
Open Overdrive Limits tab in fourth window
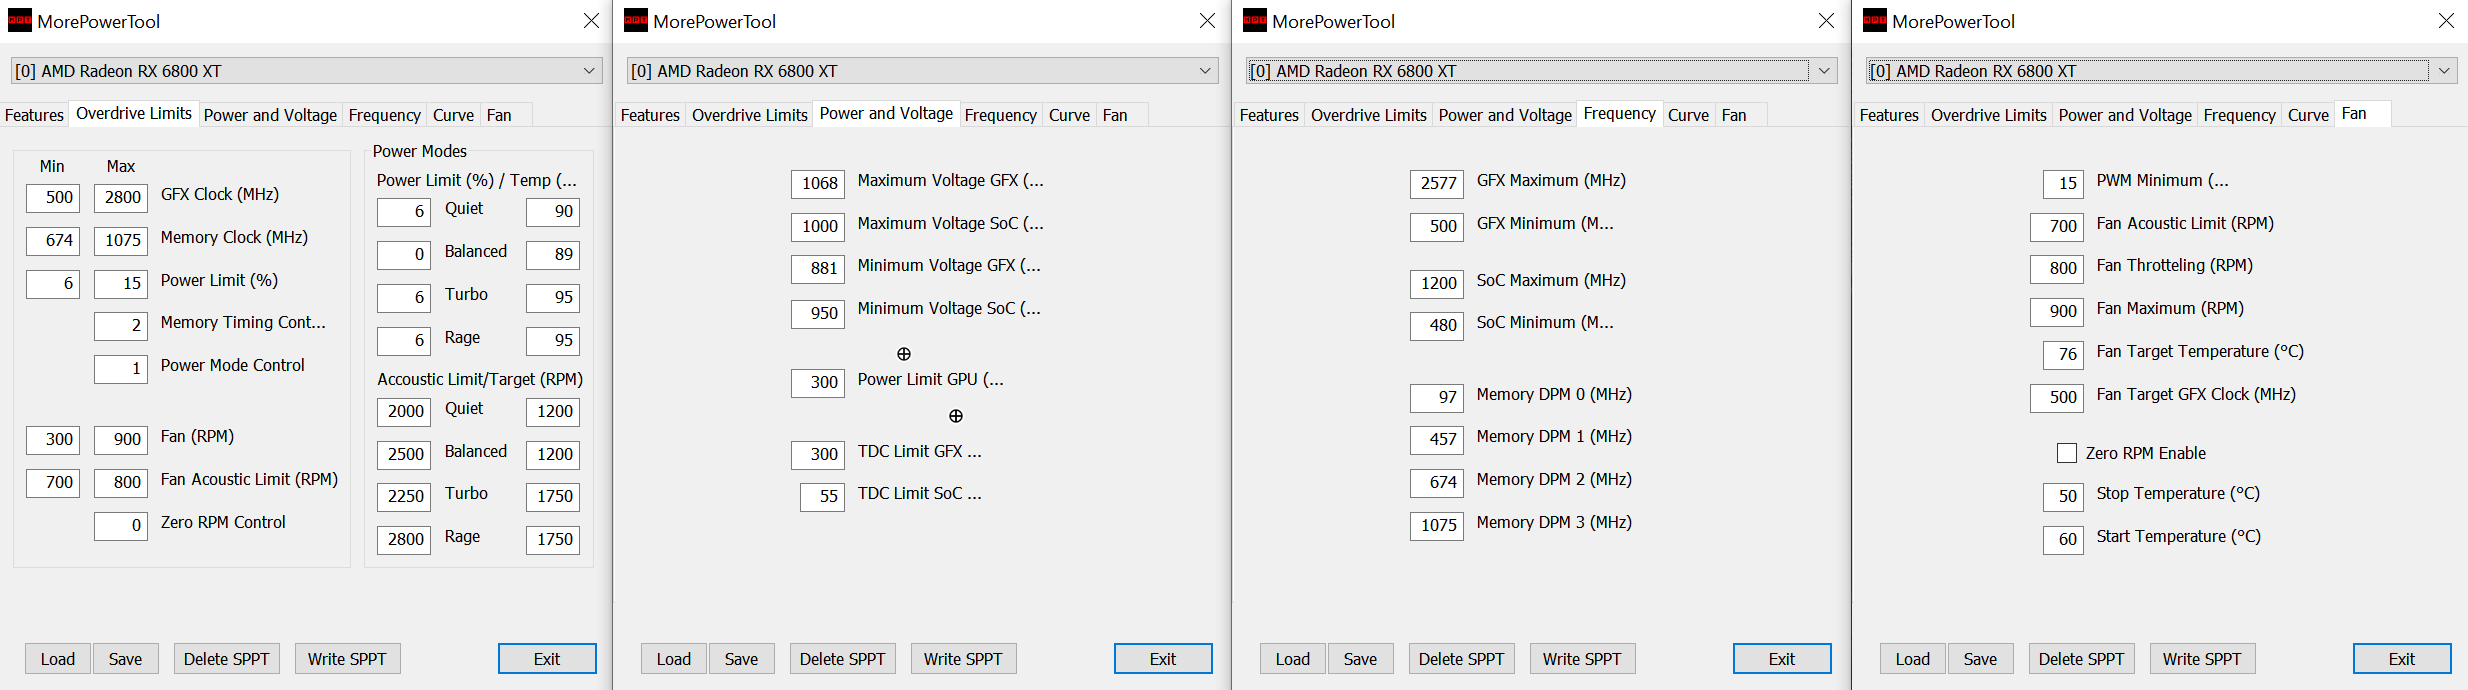pos(1988,115)
